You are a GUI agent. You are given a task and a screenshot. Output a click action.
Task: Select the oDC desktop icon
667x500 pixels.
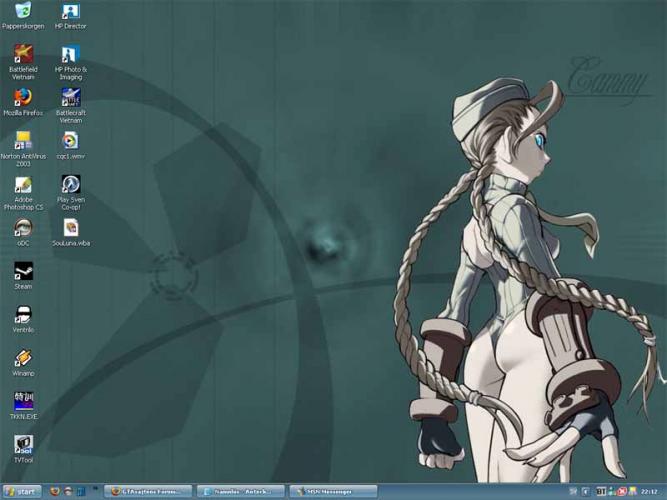click(x=23, y=228)
